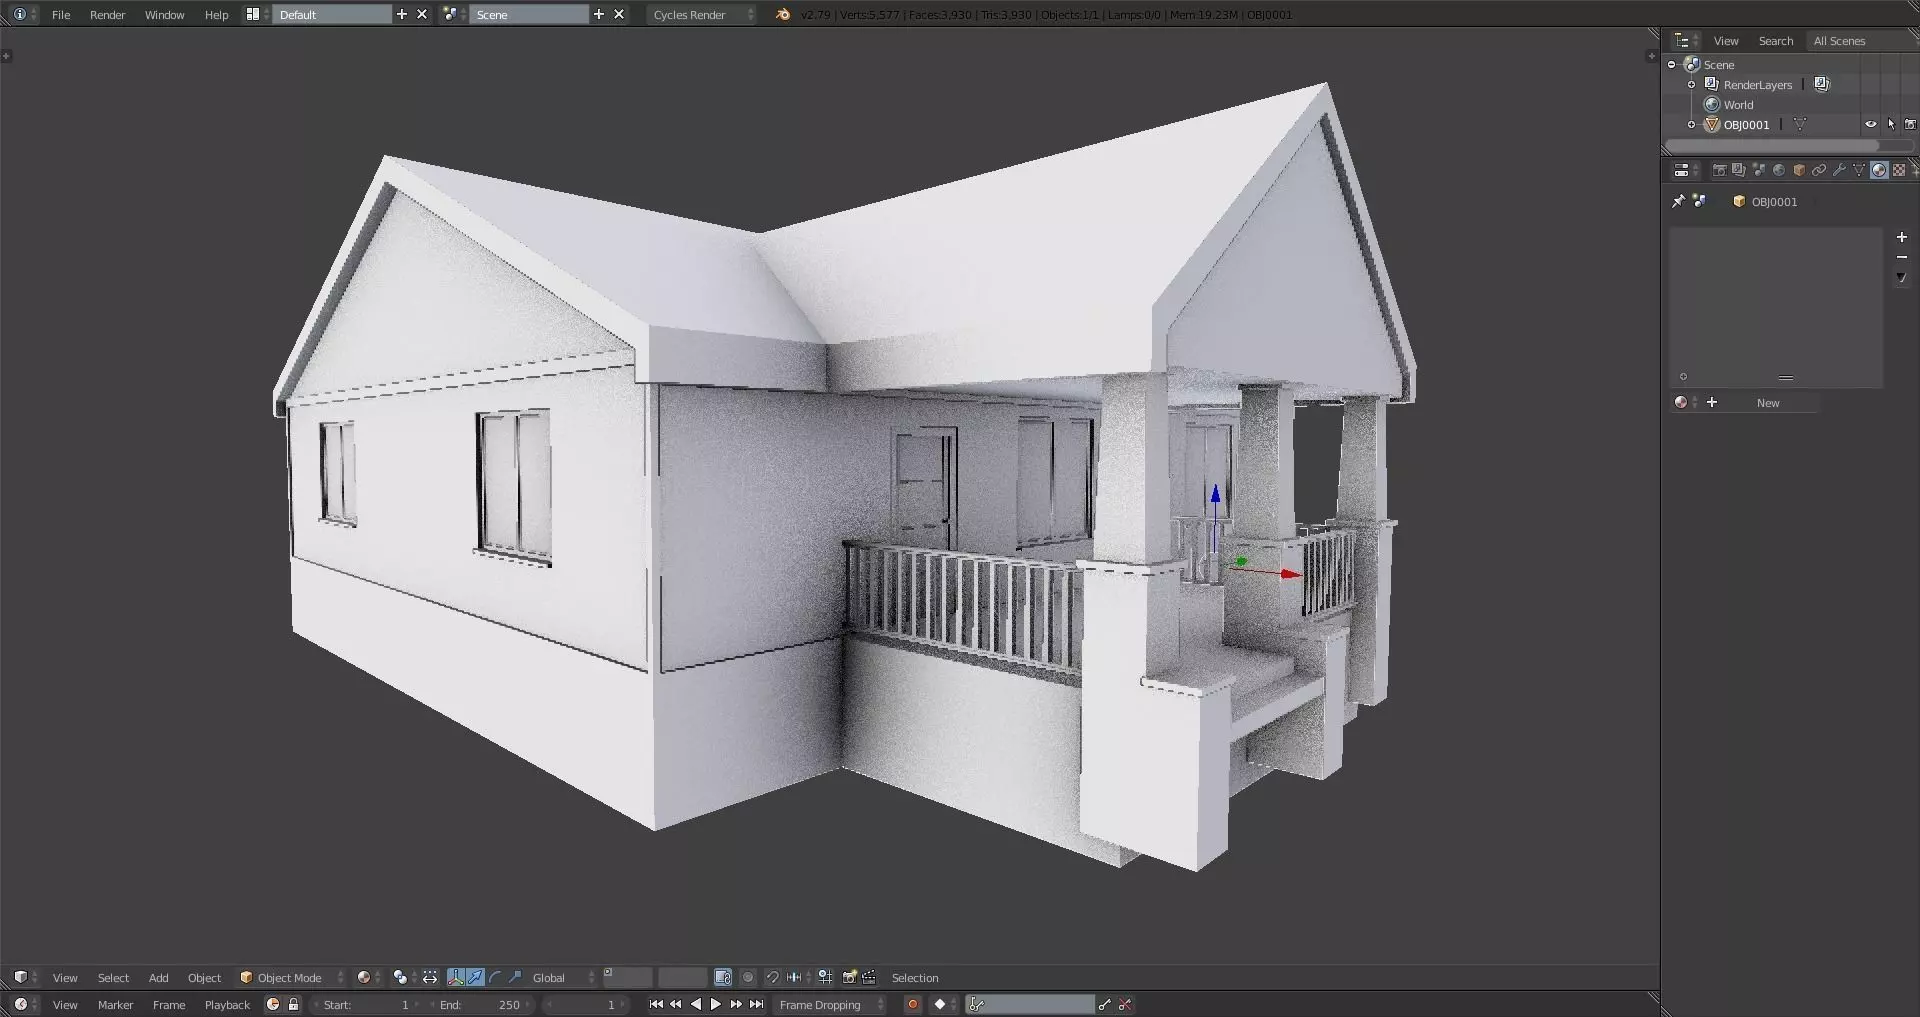Toggle OBJ0001 visibility eye in outliner
The width and height of the screenshot is (1920, 1017).
(1870, 124)
